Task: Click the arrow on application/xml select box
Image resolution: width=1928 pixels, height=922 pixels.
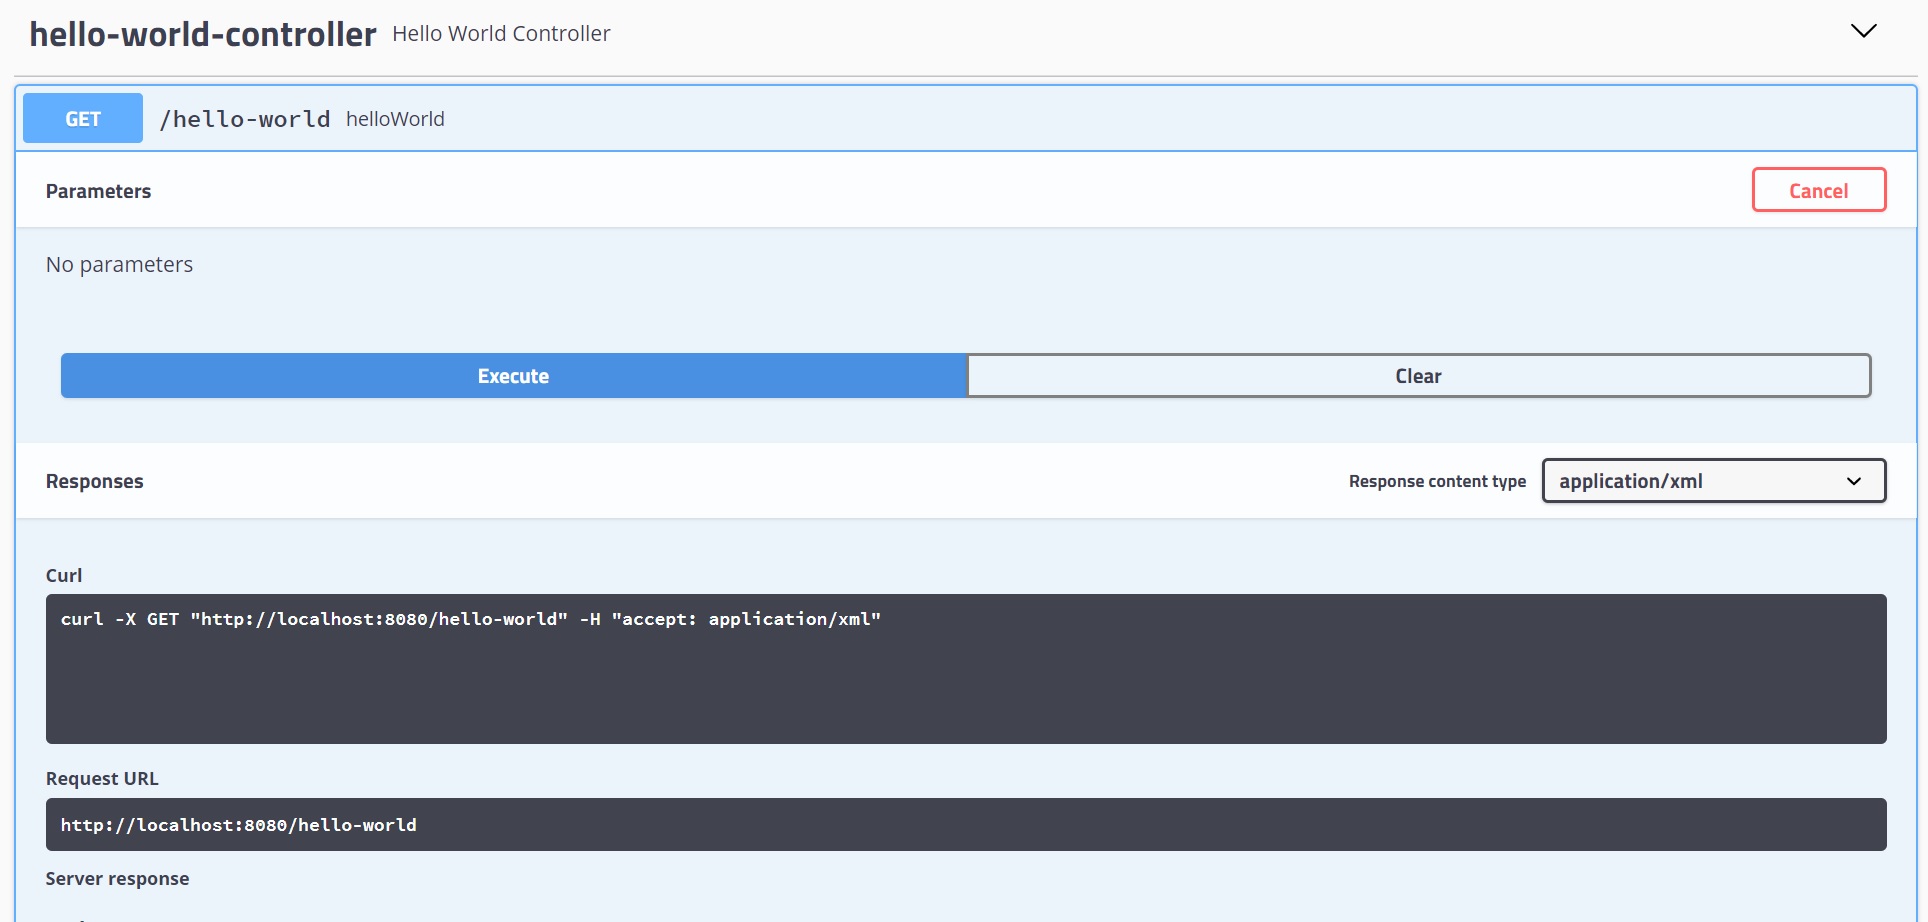Action: tap(1853, 481)
